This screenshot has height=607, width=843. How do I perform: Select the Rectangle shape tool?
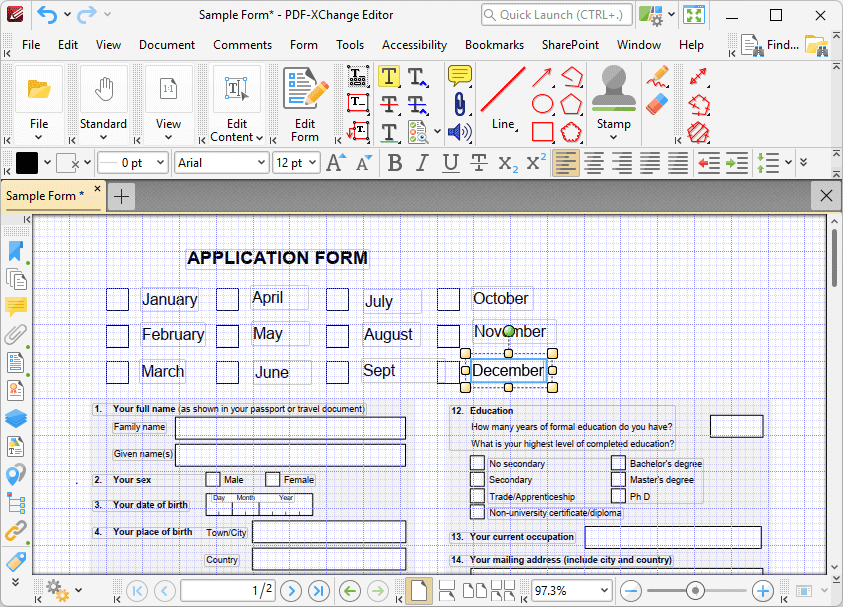pyautogui.click(x=542, y=131)
